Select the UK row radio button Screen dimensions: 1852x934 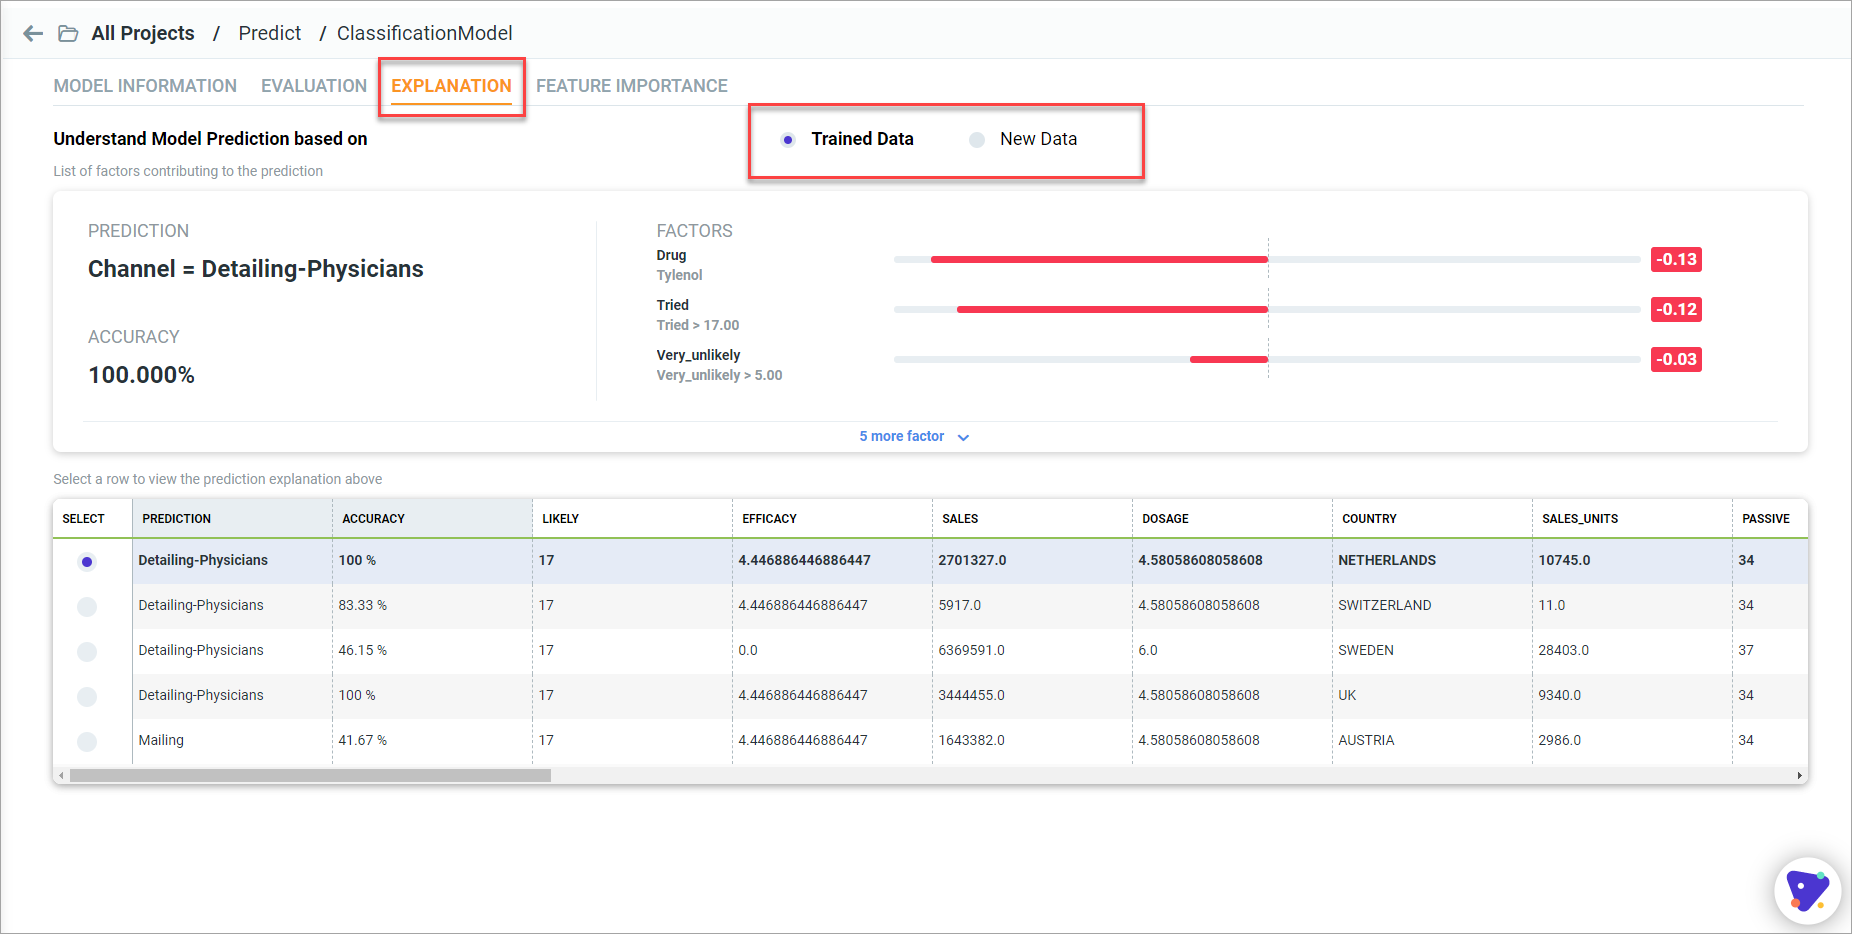[87, 697]
